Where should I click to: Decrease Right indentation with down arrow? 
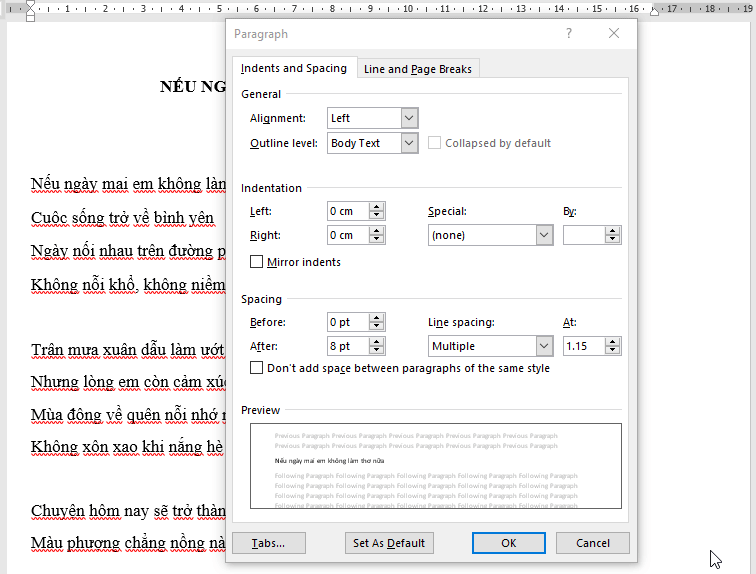click(377, 240)
